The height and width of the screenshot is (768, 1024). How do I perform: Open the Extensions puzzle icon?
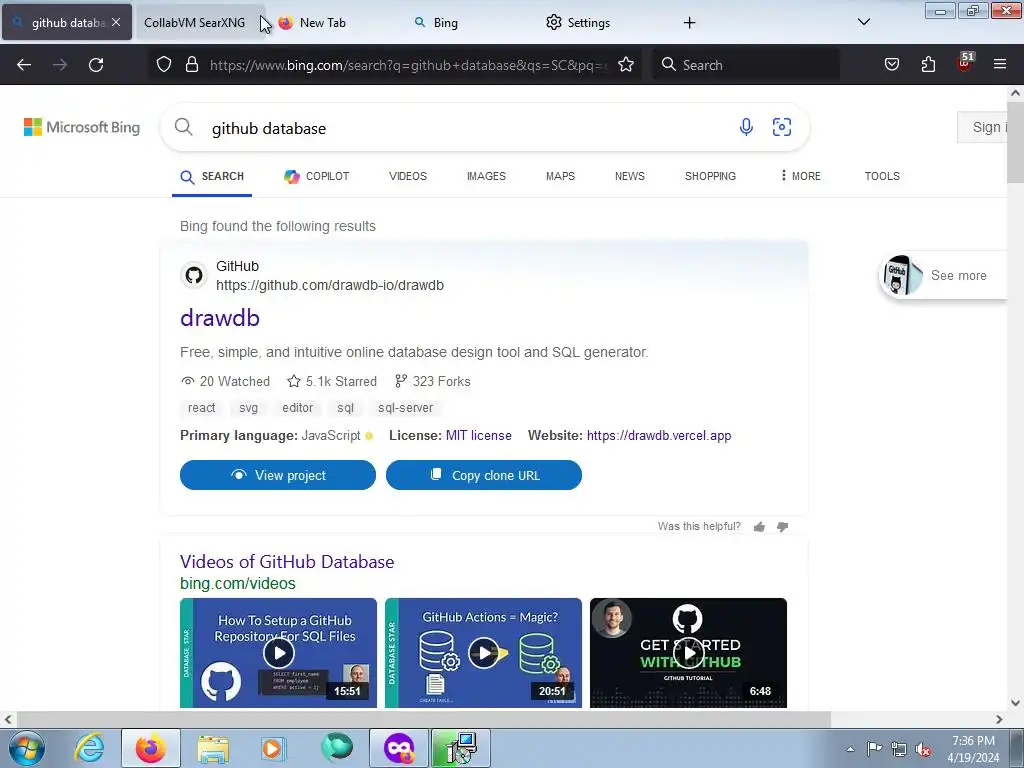pyautogui.click(x=928, y=65)
